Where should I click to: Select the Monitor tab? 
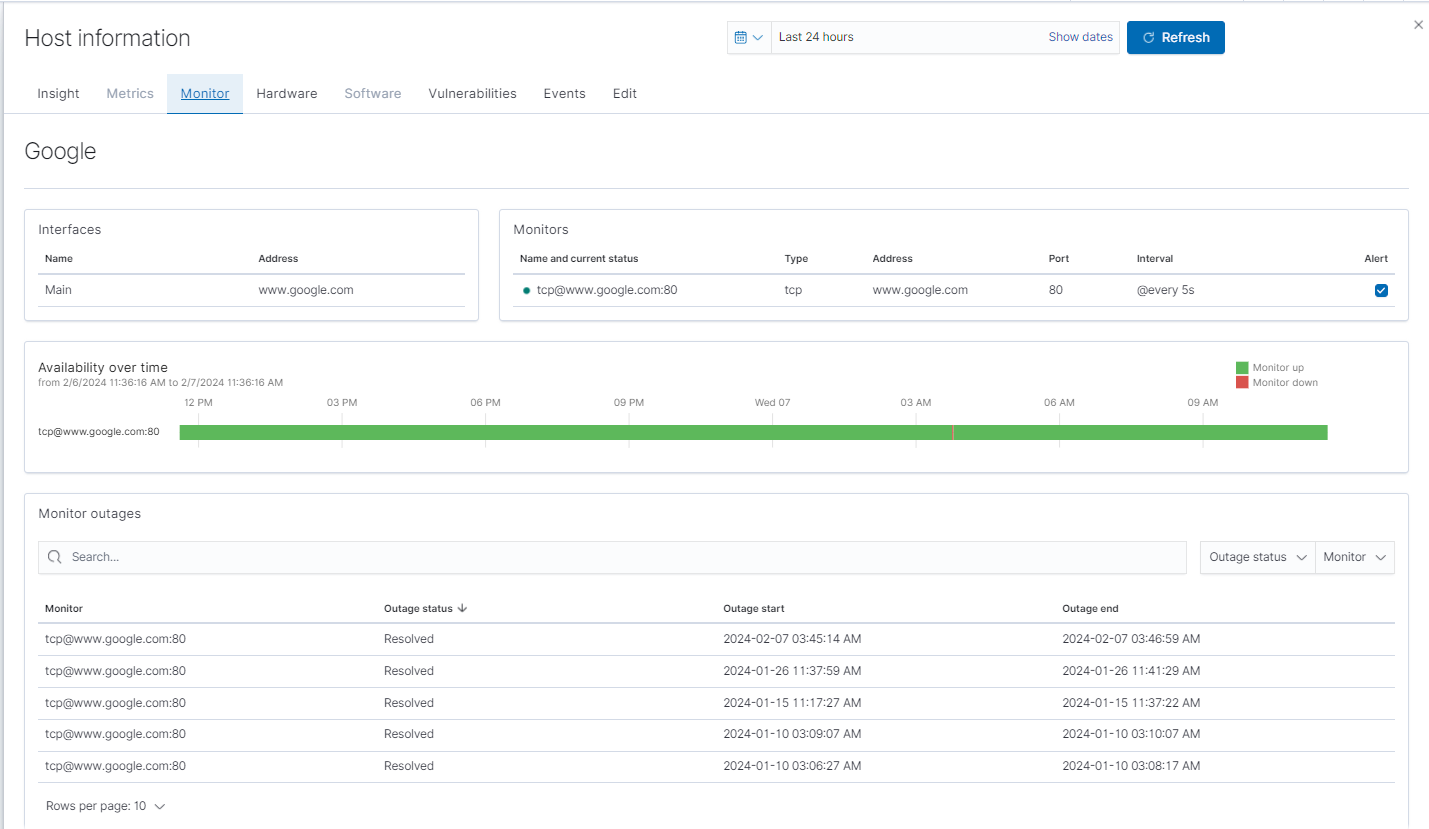click(x=205, y=94)
